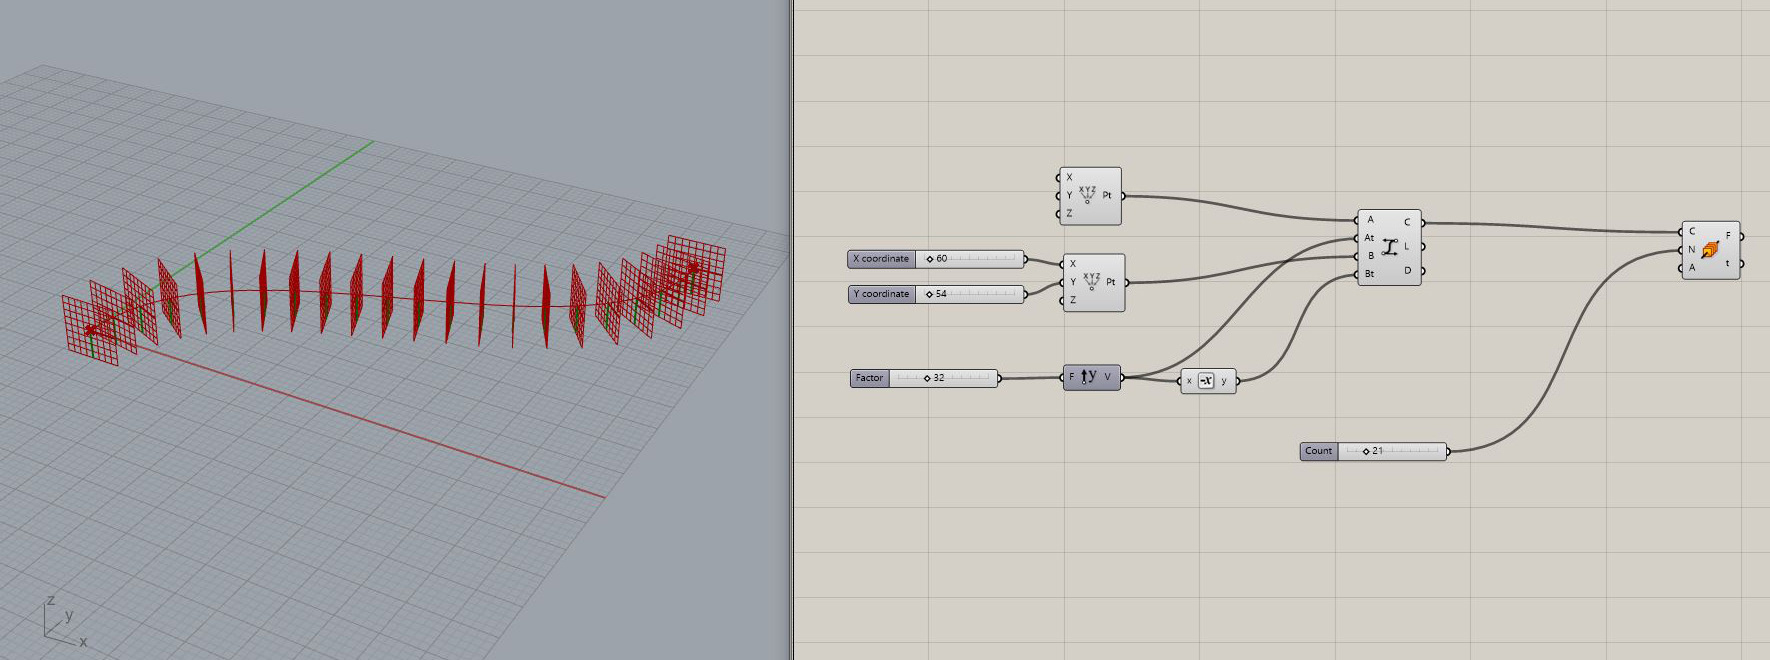Select the lower Construct Point component icon
Viewport: 1770px width, 660px height.
(x=1091, y=282)
